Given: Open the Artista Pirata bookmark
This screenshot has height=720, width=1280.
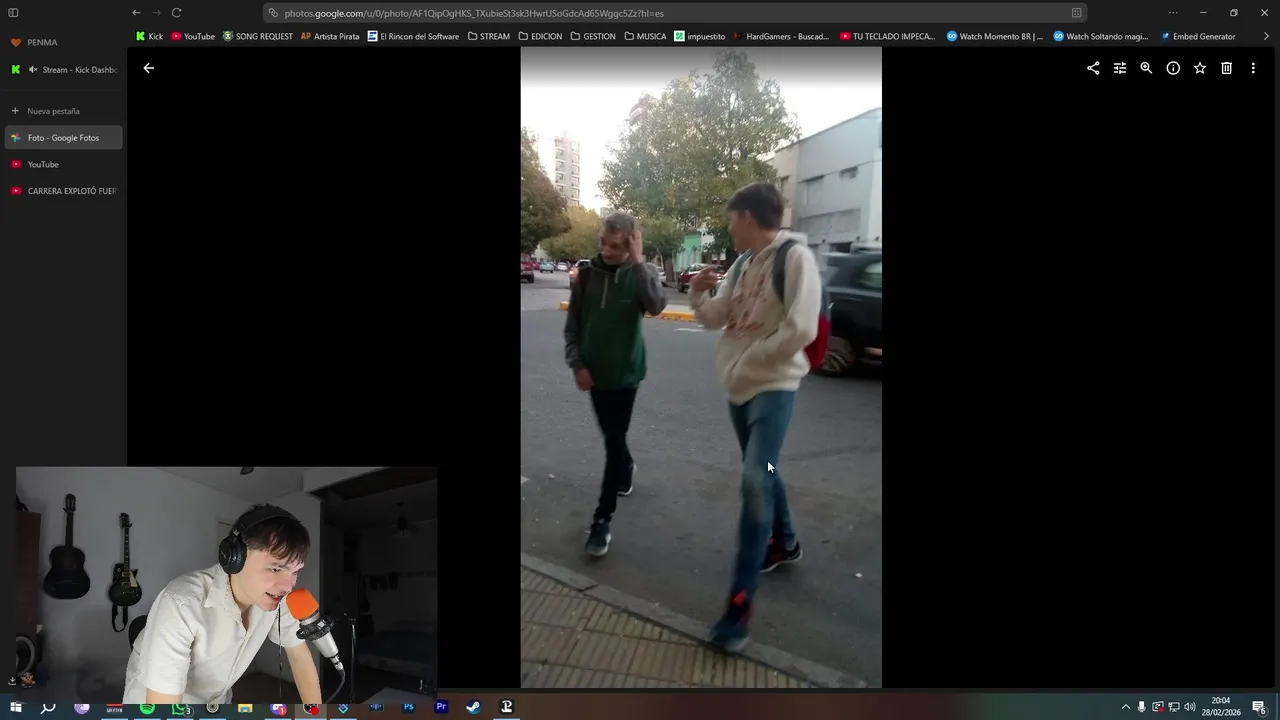Looking at the screenshot, I should (x=330, y=36).
